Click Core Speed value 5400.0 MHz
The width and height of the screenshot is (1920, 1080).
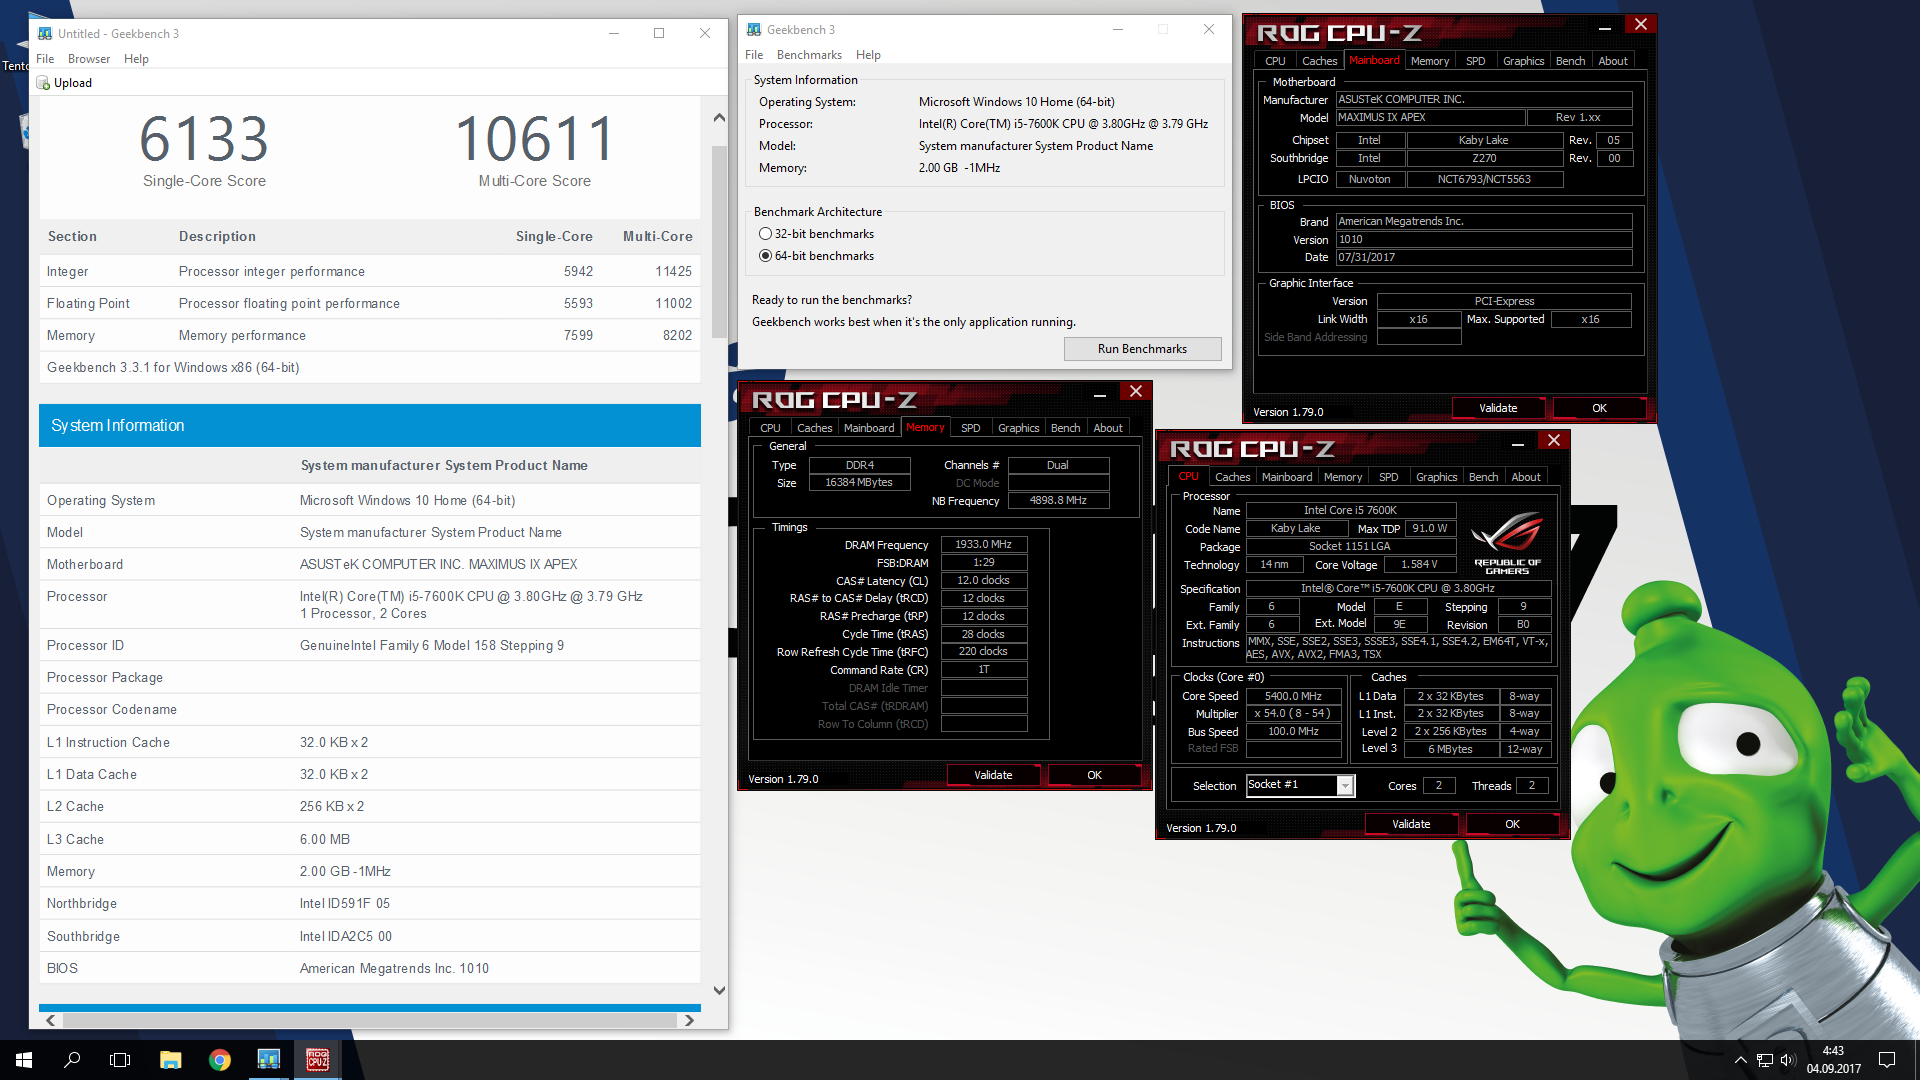[1293, 696]
